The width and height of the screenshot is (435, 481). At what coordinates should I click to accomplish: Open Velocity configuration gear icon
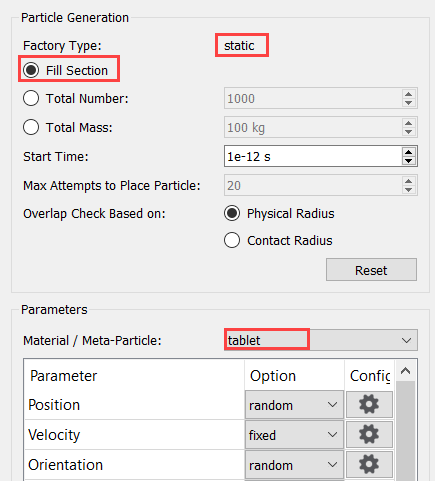click(369, 435)
